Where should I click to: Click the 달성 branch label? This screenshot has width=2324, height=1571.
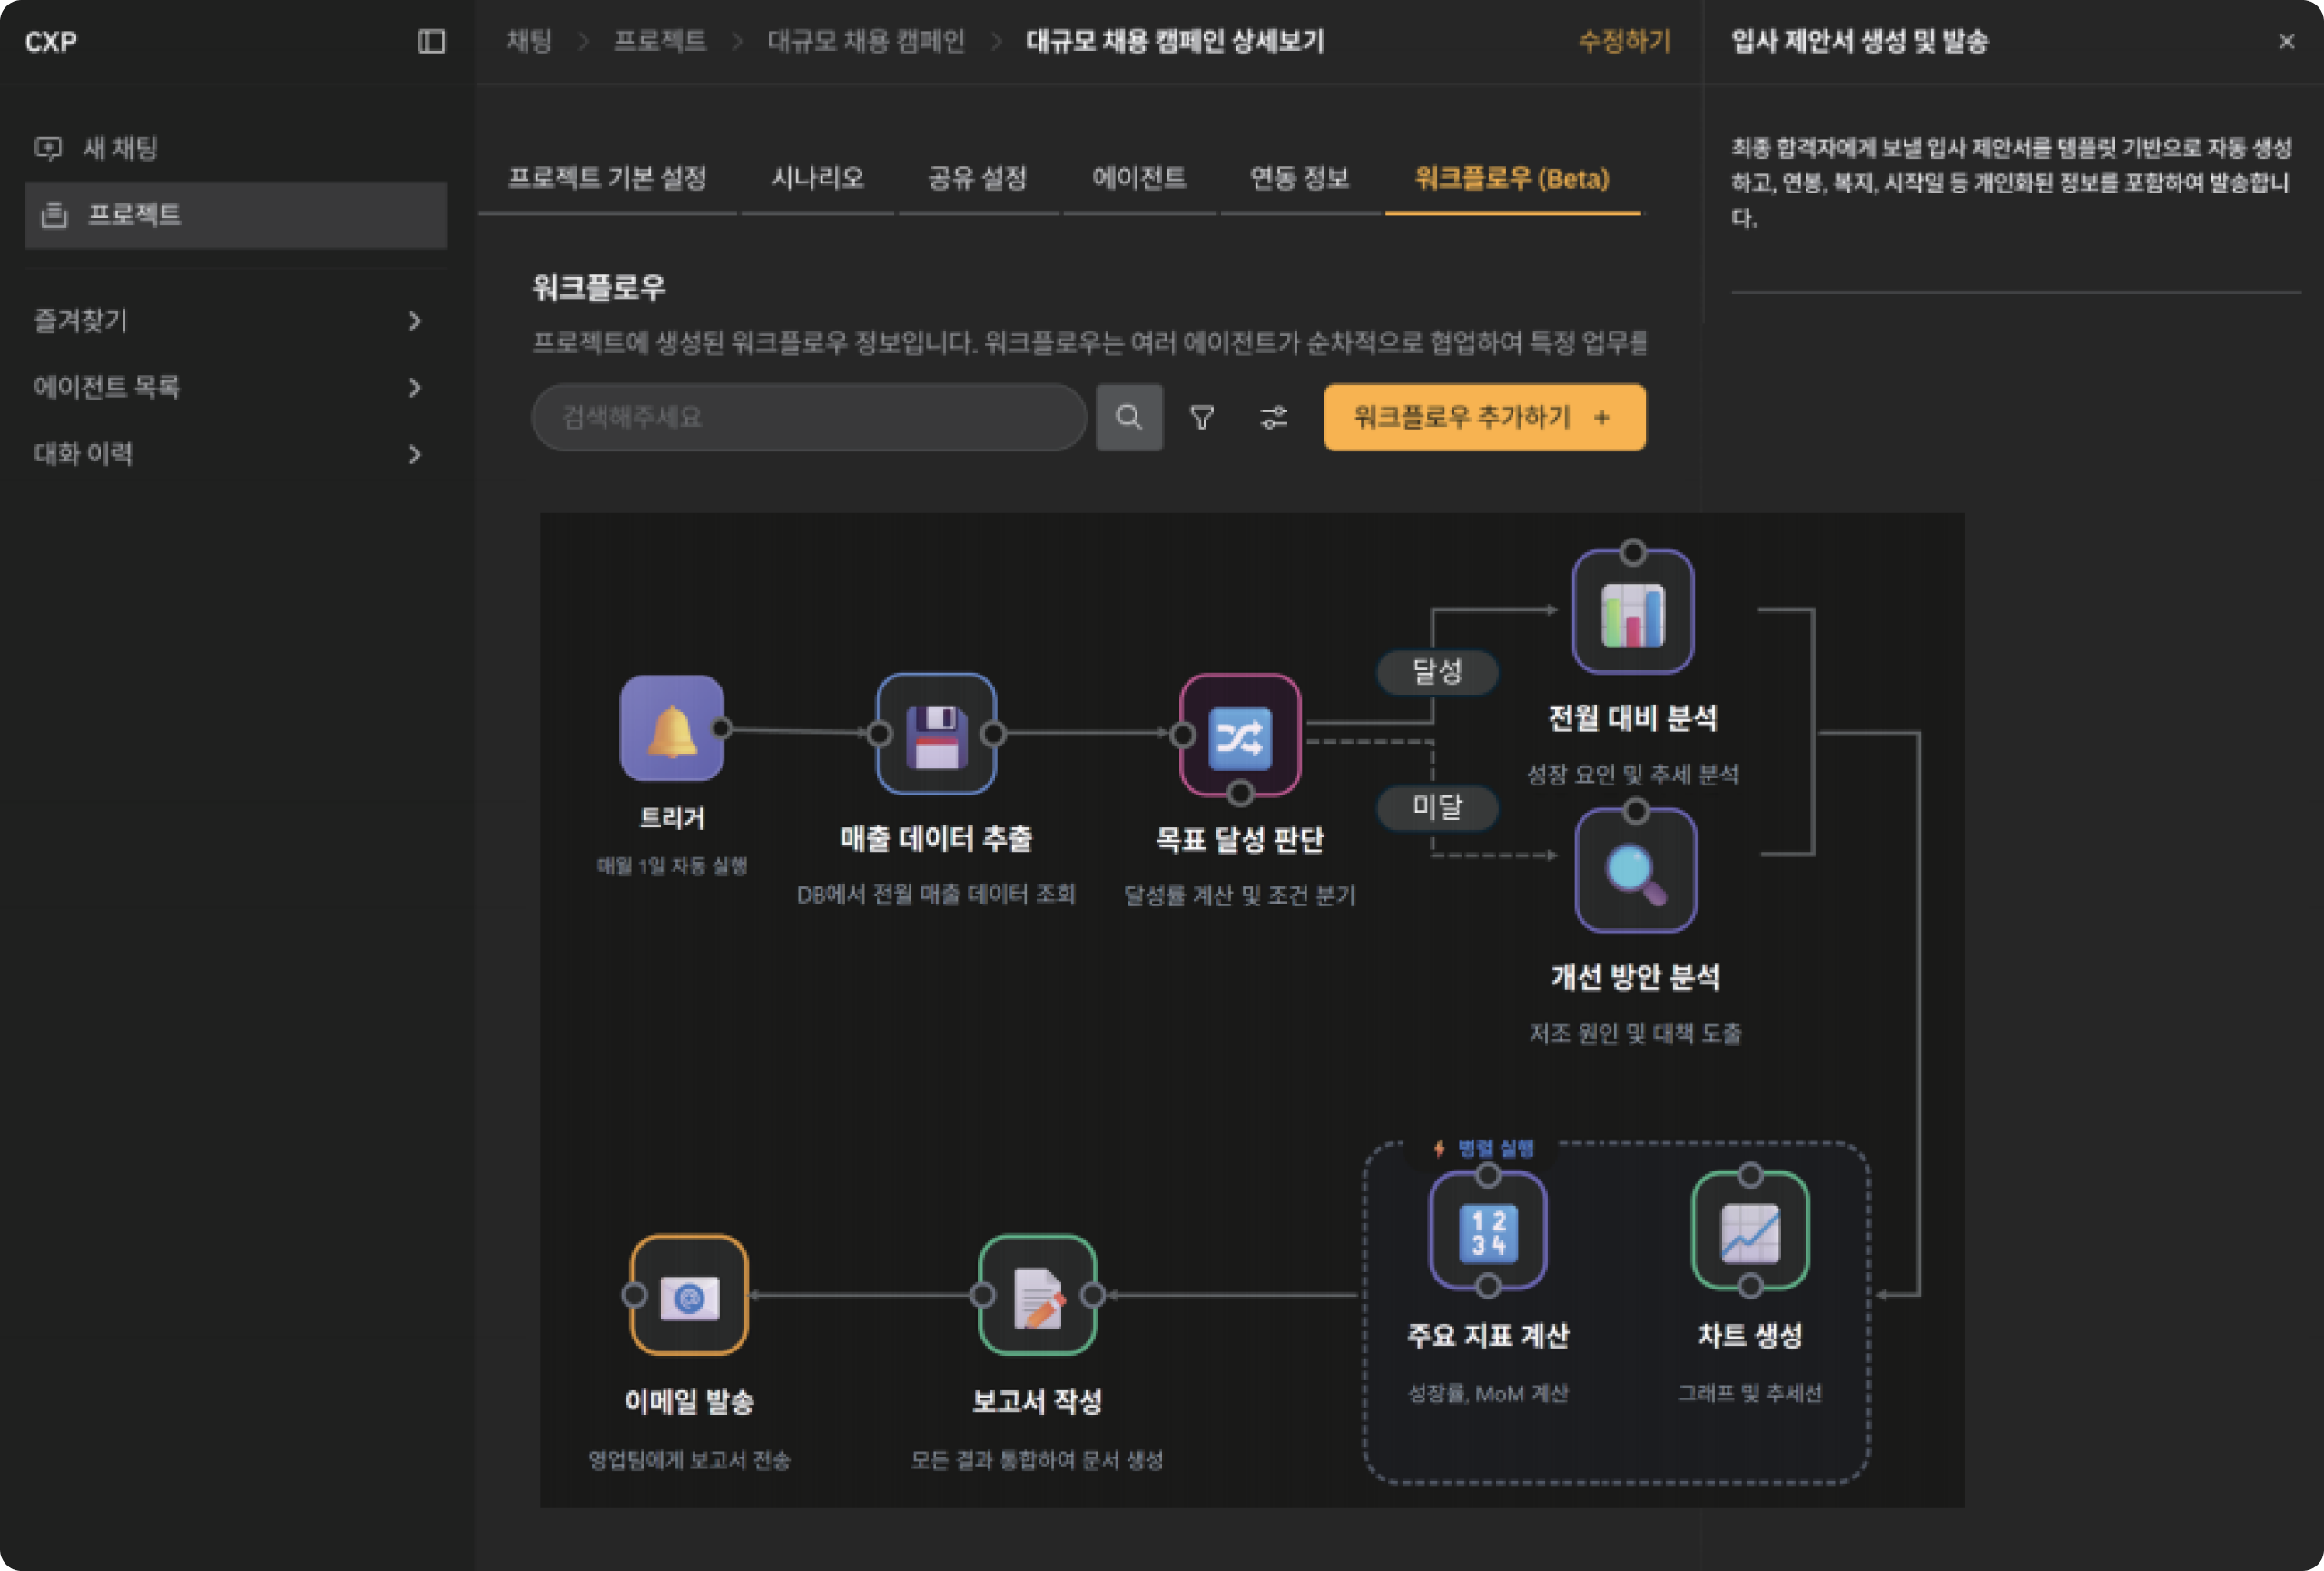point(1437,671)
